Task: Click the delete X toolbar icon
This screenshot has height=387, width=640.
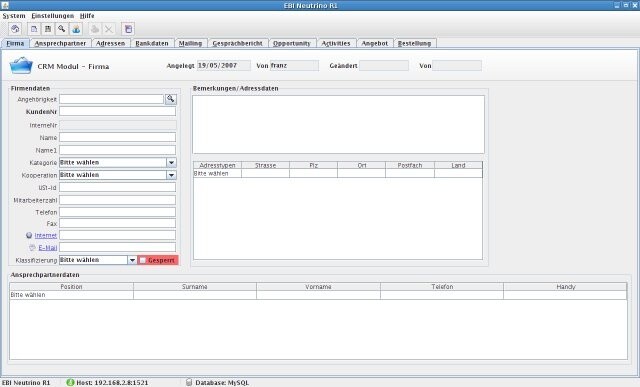Action: coord(109,29)
